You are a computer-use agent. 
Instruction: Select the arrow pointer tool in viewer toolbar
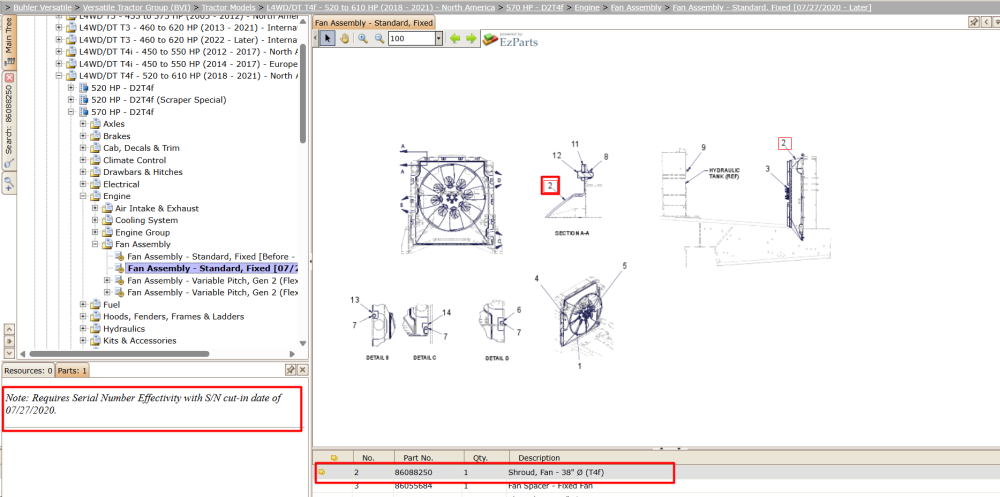click(x=327, y=38)
